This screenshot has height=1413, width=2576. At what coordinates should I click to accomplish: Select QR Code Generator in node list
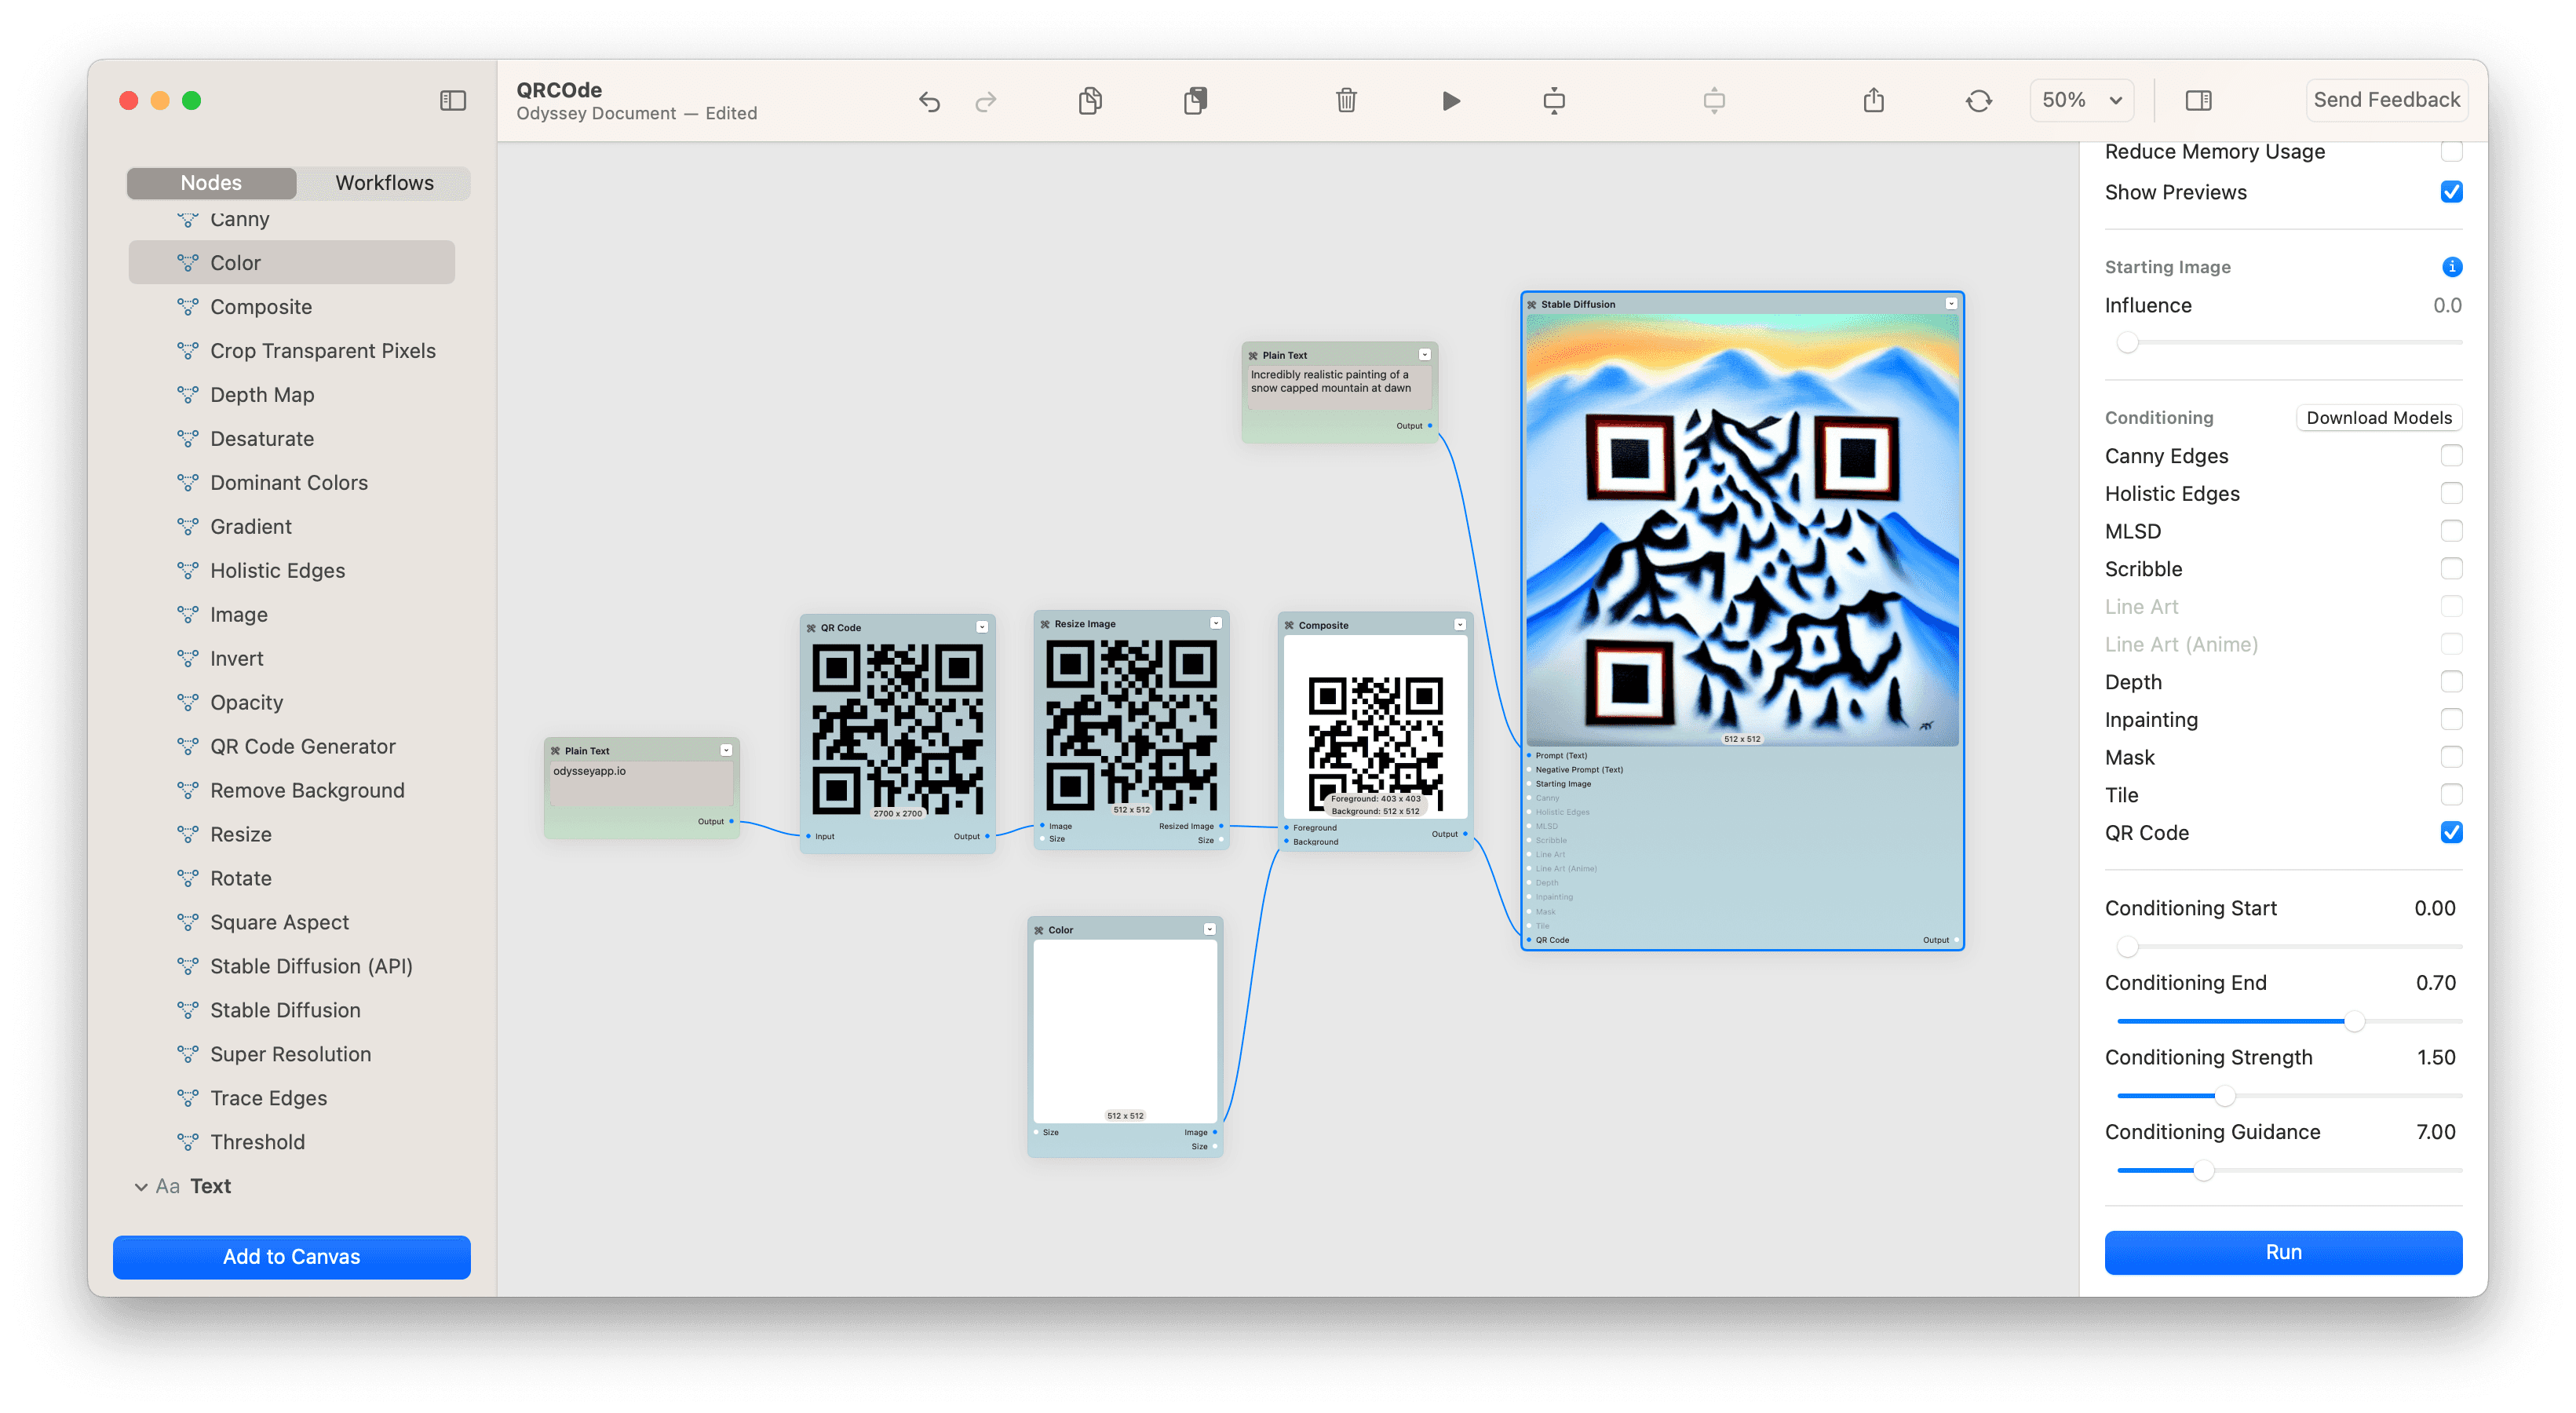(302, 747)
